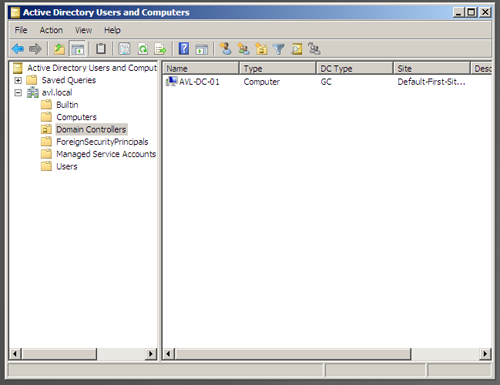Viewport: 500px width, 385px height.
Task: Open the Action menu
Action: click(x=51, y=30)
